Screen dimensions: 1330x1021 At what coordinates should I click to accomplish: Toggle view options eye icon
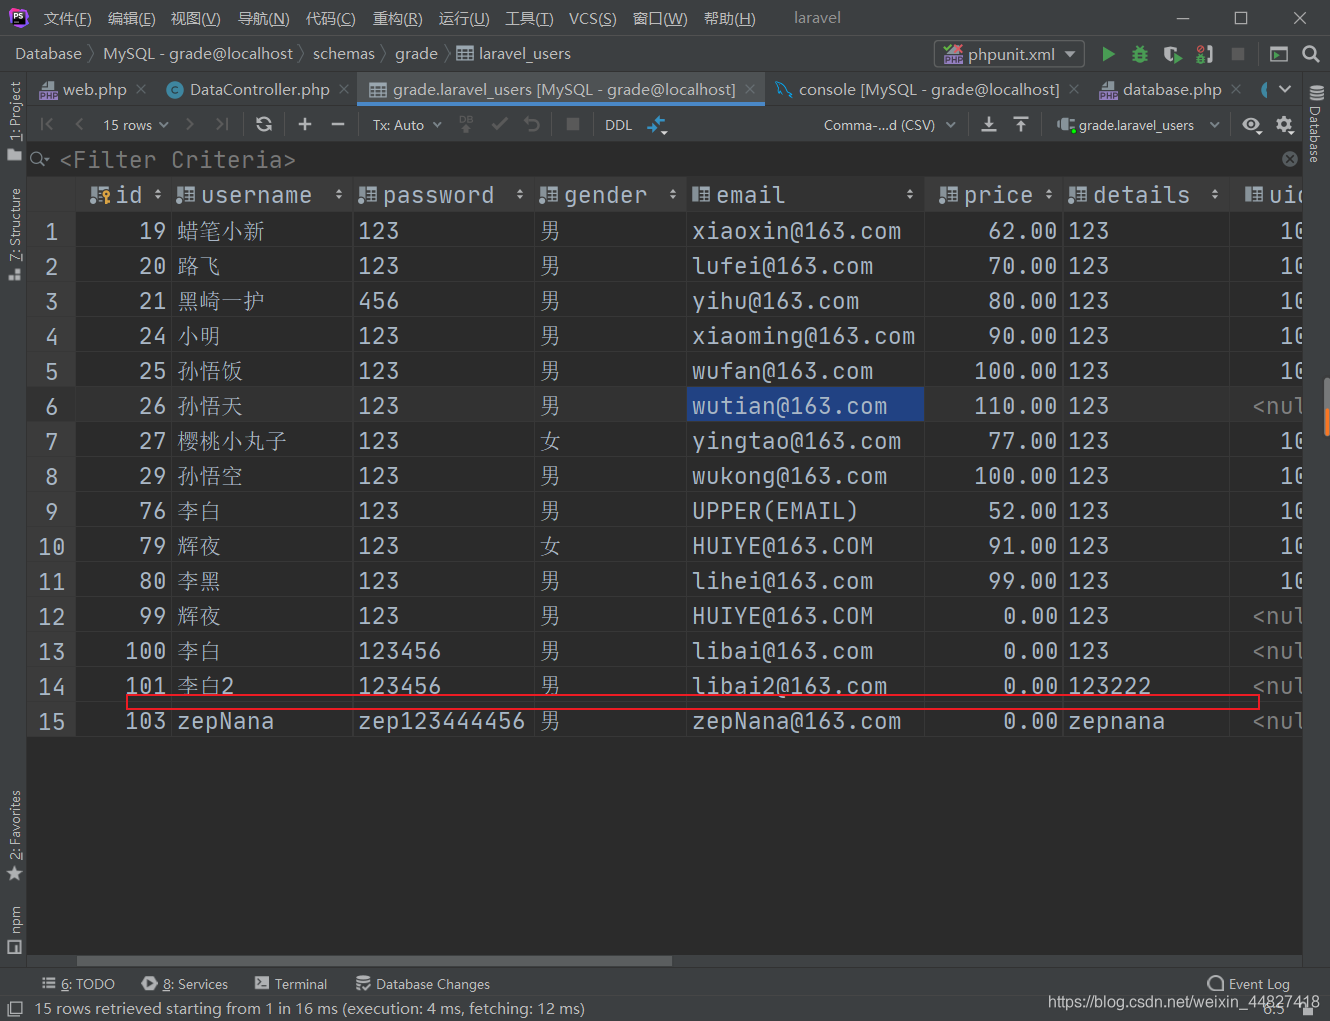click(x=1252, y=124)
